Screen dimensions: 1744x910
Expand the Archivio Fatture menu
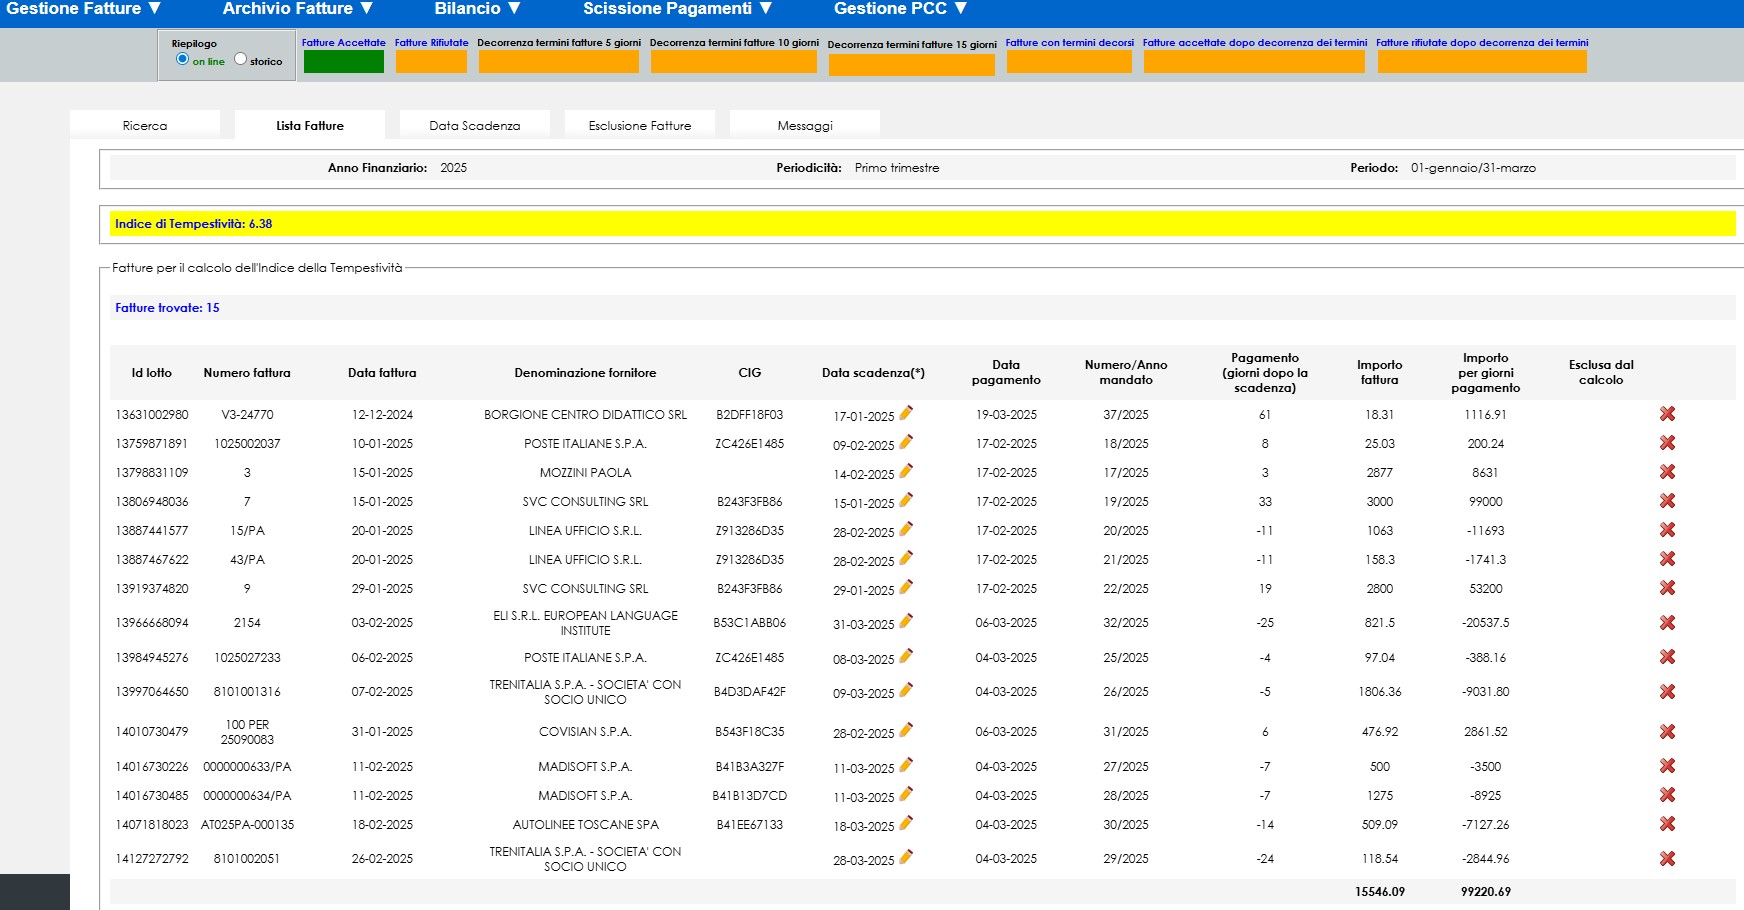click(298, 9)
